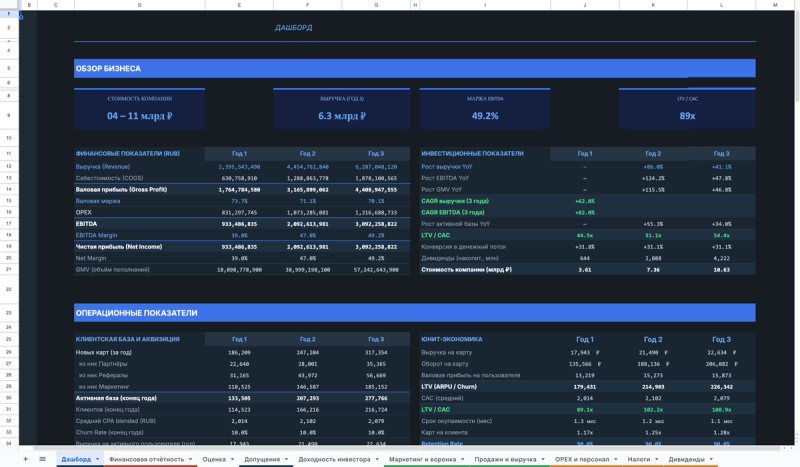Select row 22 header
Image resolution: width=800 pixels, height=467 pixels.
(9, 289)
